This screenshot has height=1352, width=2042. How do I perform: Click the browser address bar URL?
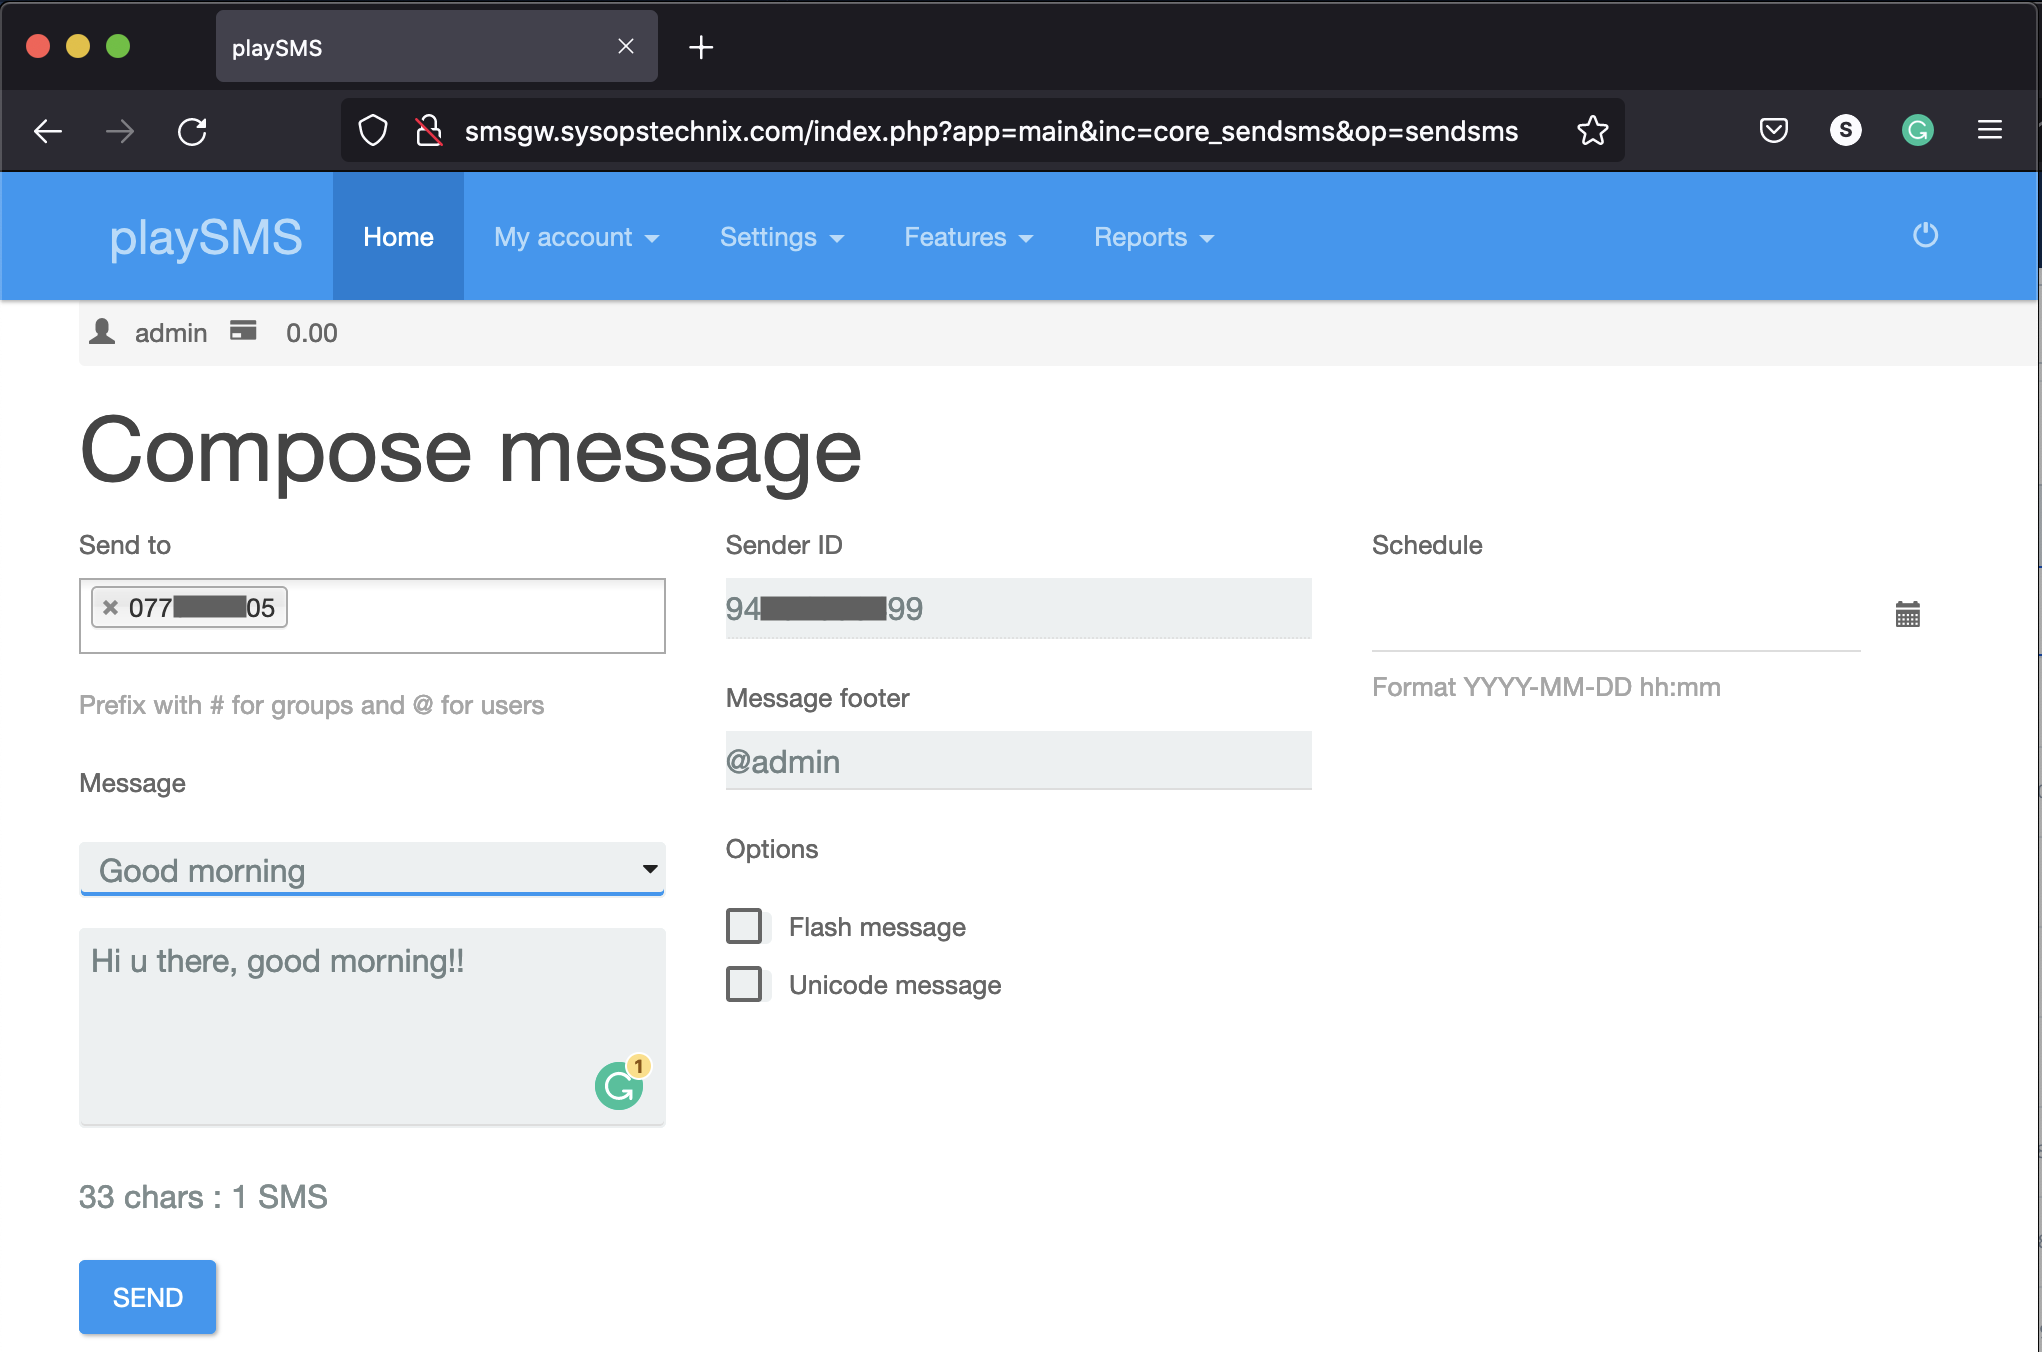(991, 131)
